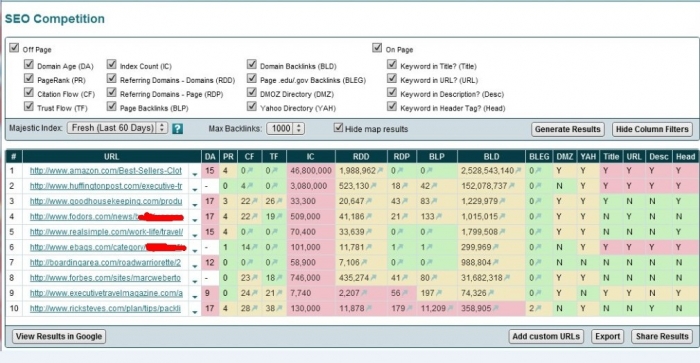
Task: Open CF arrow icon for executivetravelmagazine row
Action: [x=255, y=293]
